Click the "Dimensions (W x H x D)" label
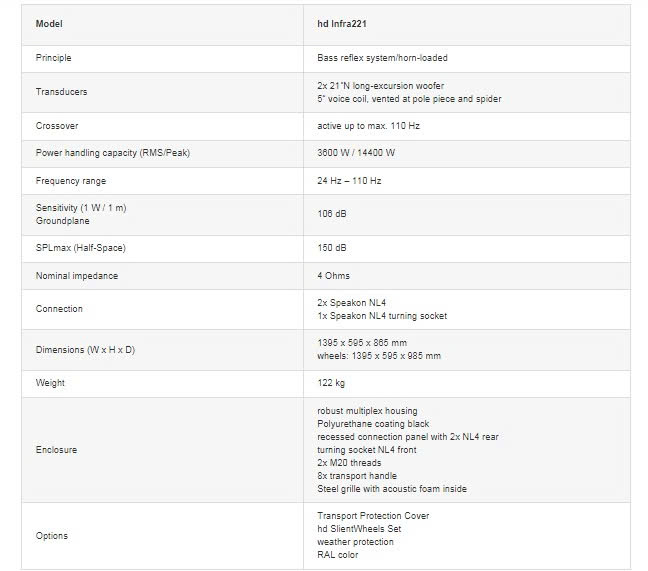648x571 pixels. 85,349
